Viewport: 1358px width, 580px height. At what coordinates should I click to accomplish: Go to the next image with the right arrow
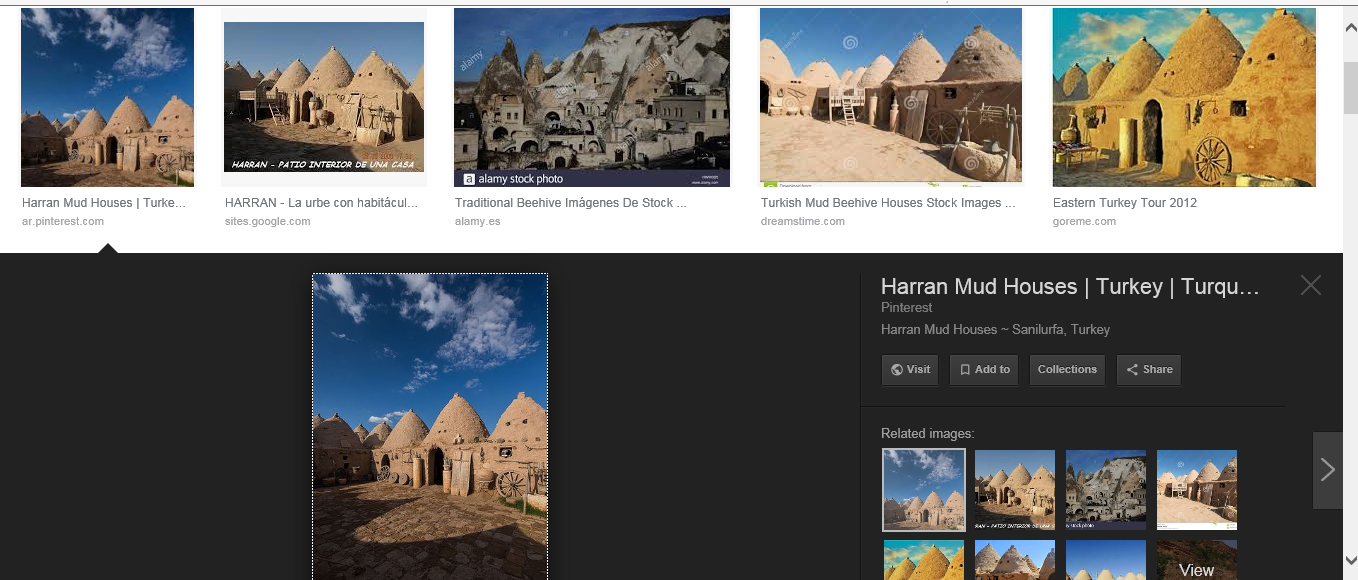(x=1327, y=470)
